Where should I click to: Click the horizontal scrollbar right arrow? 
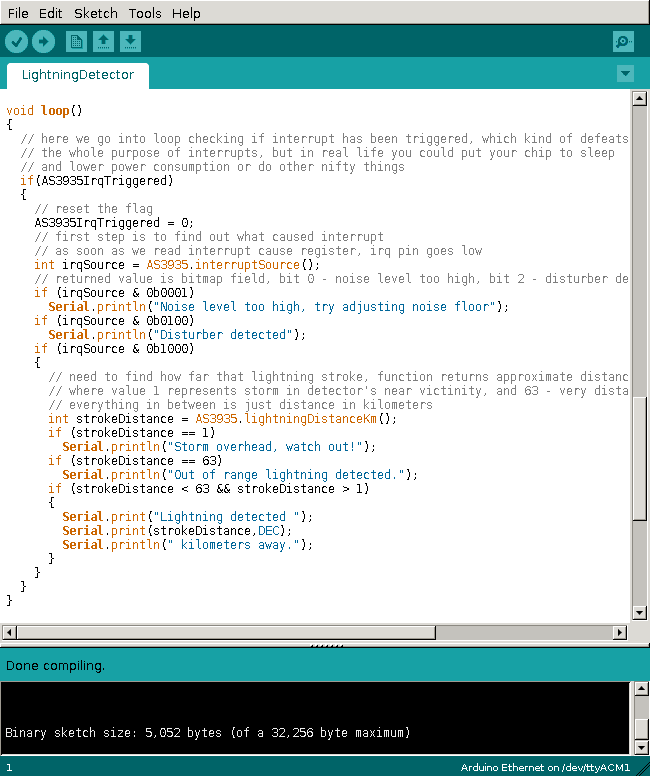[x=620, y=632]
